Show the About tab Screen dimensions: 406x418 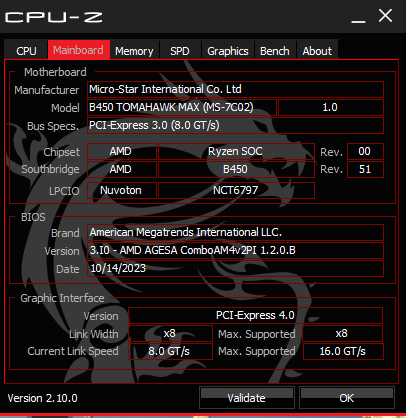[x=317, y=51]
